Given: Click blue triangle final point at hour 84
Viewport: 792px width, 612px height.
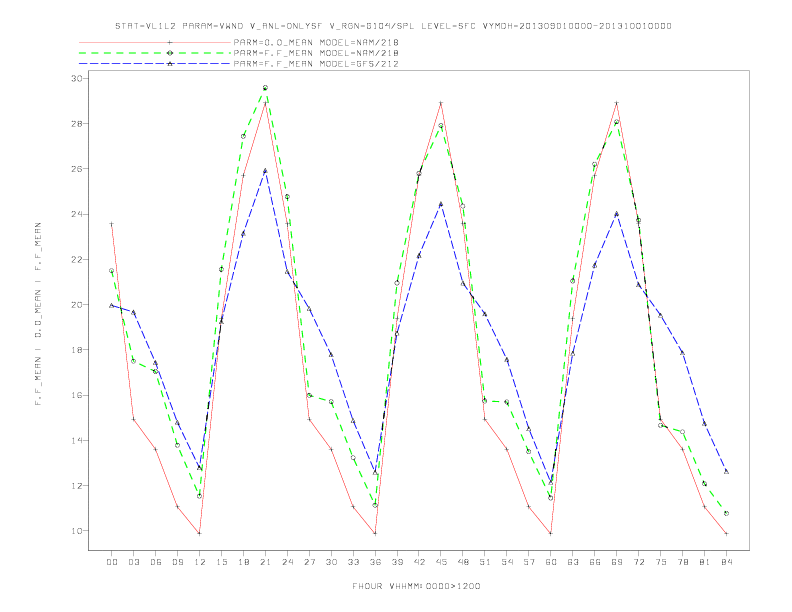Looking at the screenshot, I should click(726, 472).
